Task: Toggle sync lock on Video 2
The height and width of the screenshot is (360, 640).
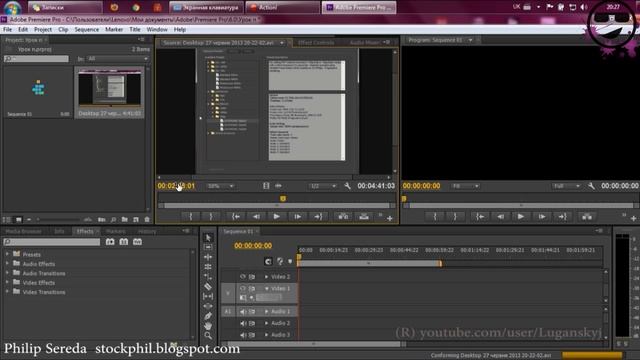Action: (252, 277)
